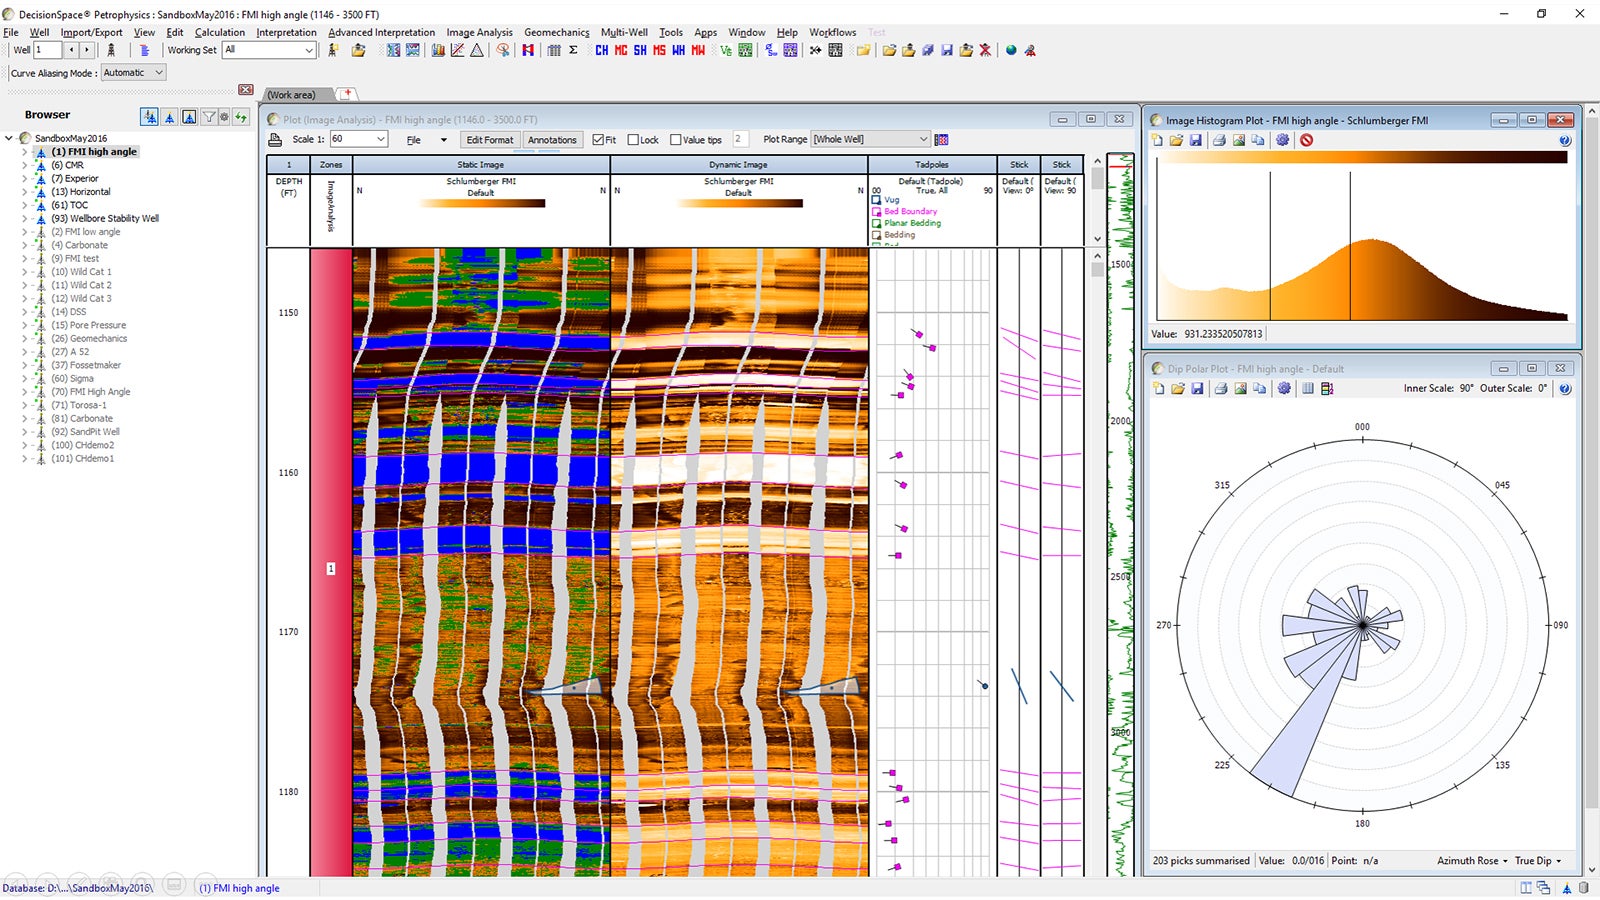The image size is (1600, 900).
Task: Click the red stop icon in Histogram toolbar
Action: point(1306,140)
